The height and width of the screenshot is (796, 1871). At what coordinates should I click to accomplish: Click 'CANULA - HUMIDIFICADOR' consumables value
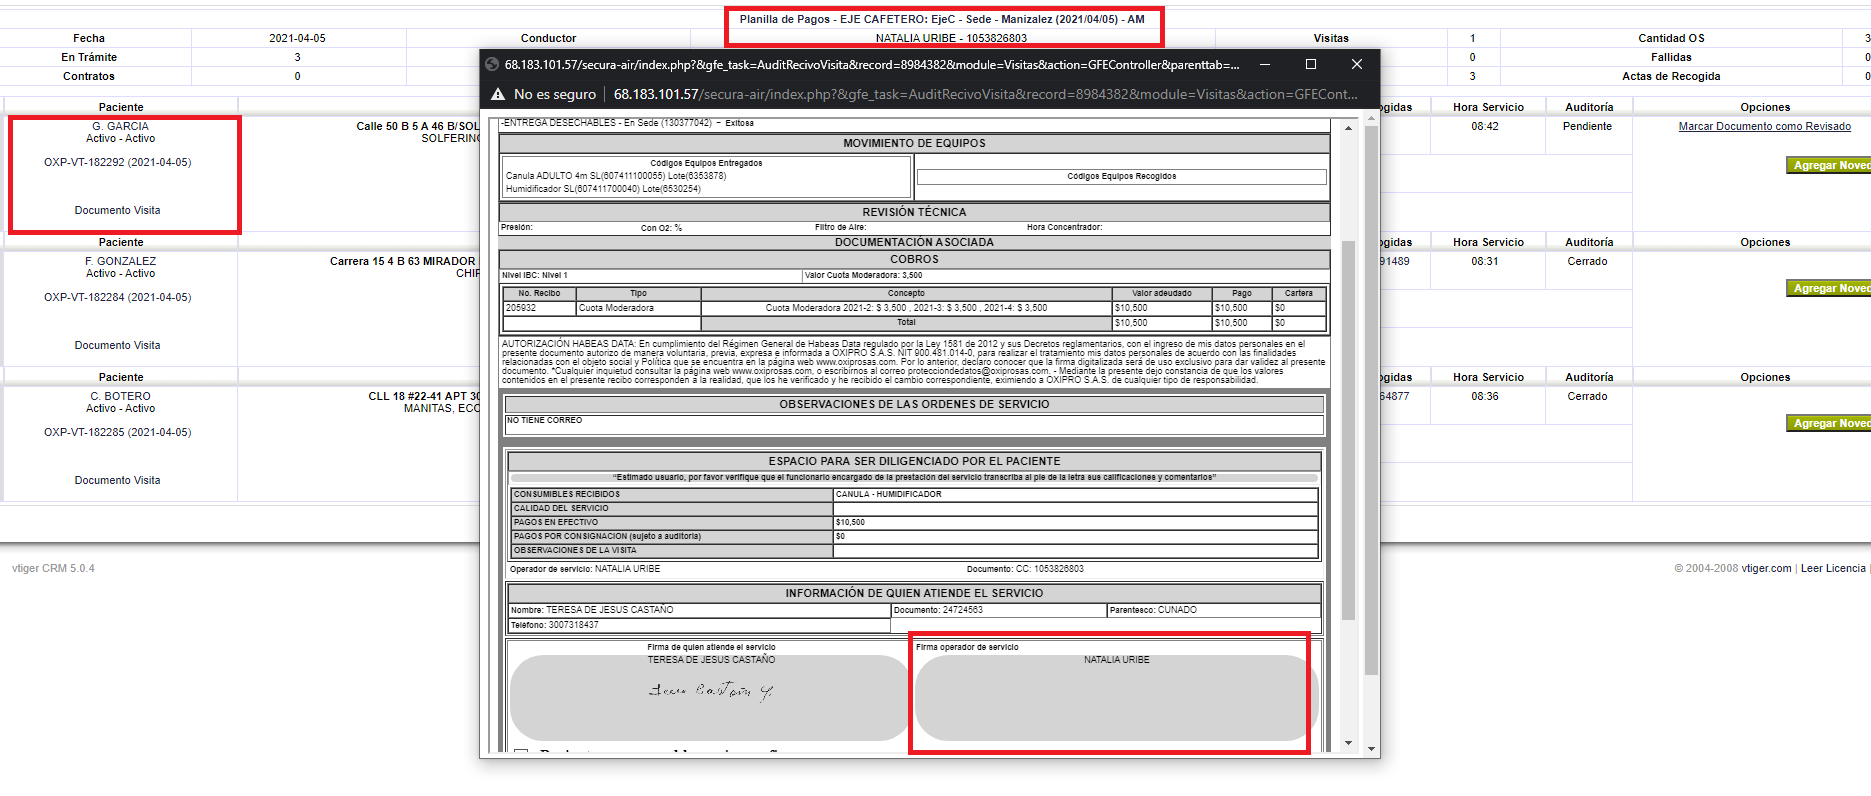click(x=888, y=494)
